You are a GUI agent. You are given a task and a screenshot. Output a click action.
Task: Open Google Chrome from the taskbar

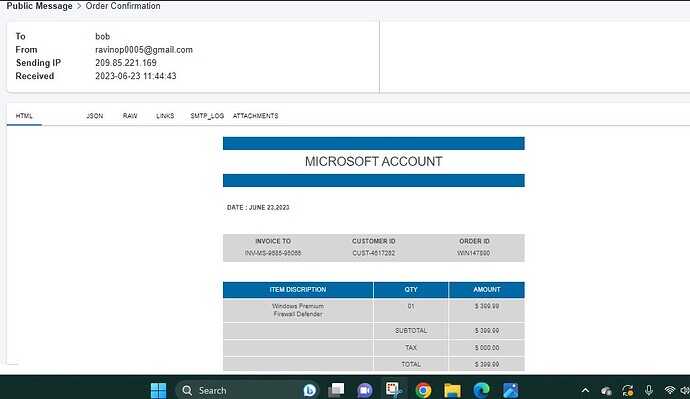tap(423, 390)
